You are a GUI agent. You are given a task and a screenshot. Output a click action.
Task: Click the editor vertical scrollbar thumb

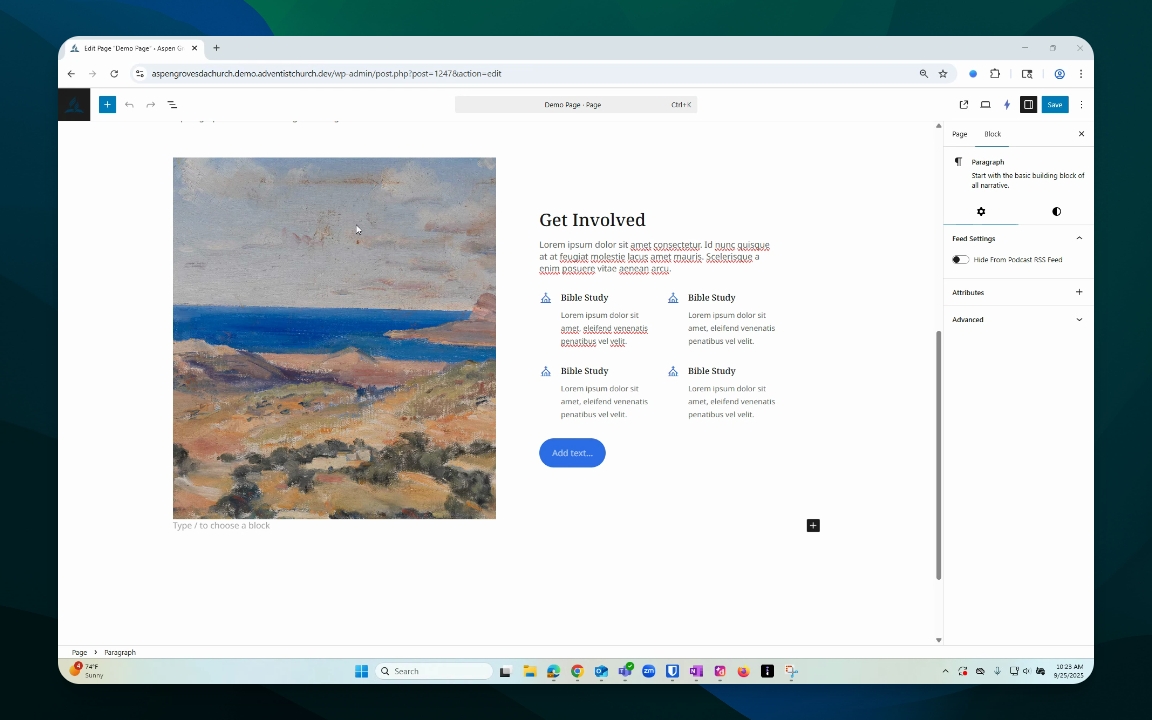click(938, 456)
